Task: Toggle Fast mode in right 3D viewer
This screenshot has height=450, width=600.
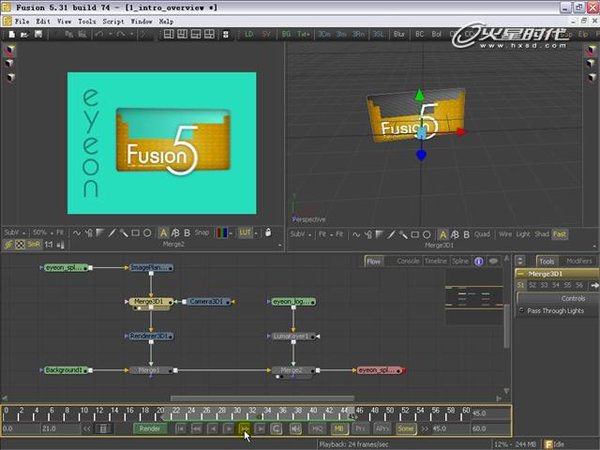Action: click(559, 234)
